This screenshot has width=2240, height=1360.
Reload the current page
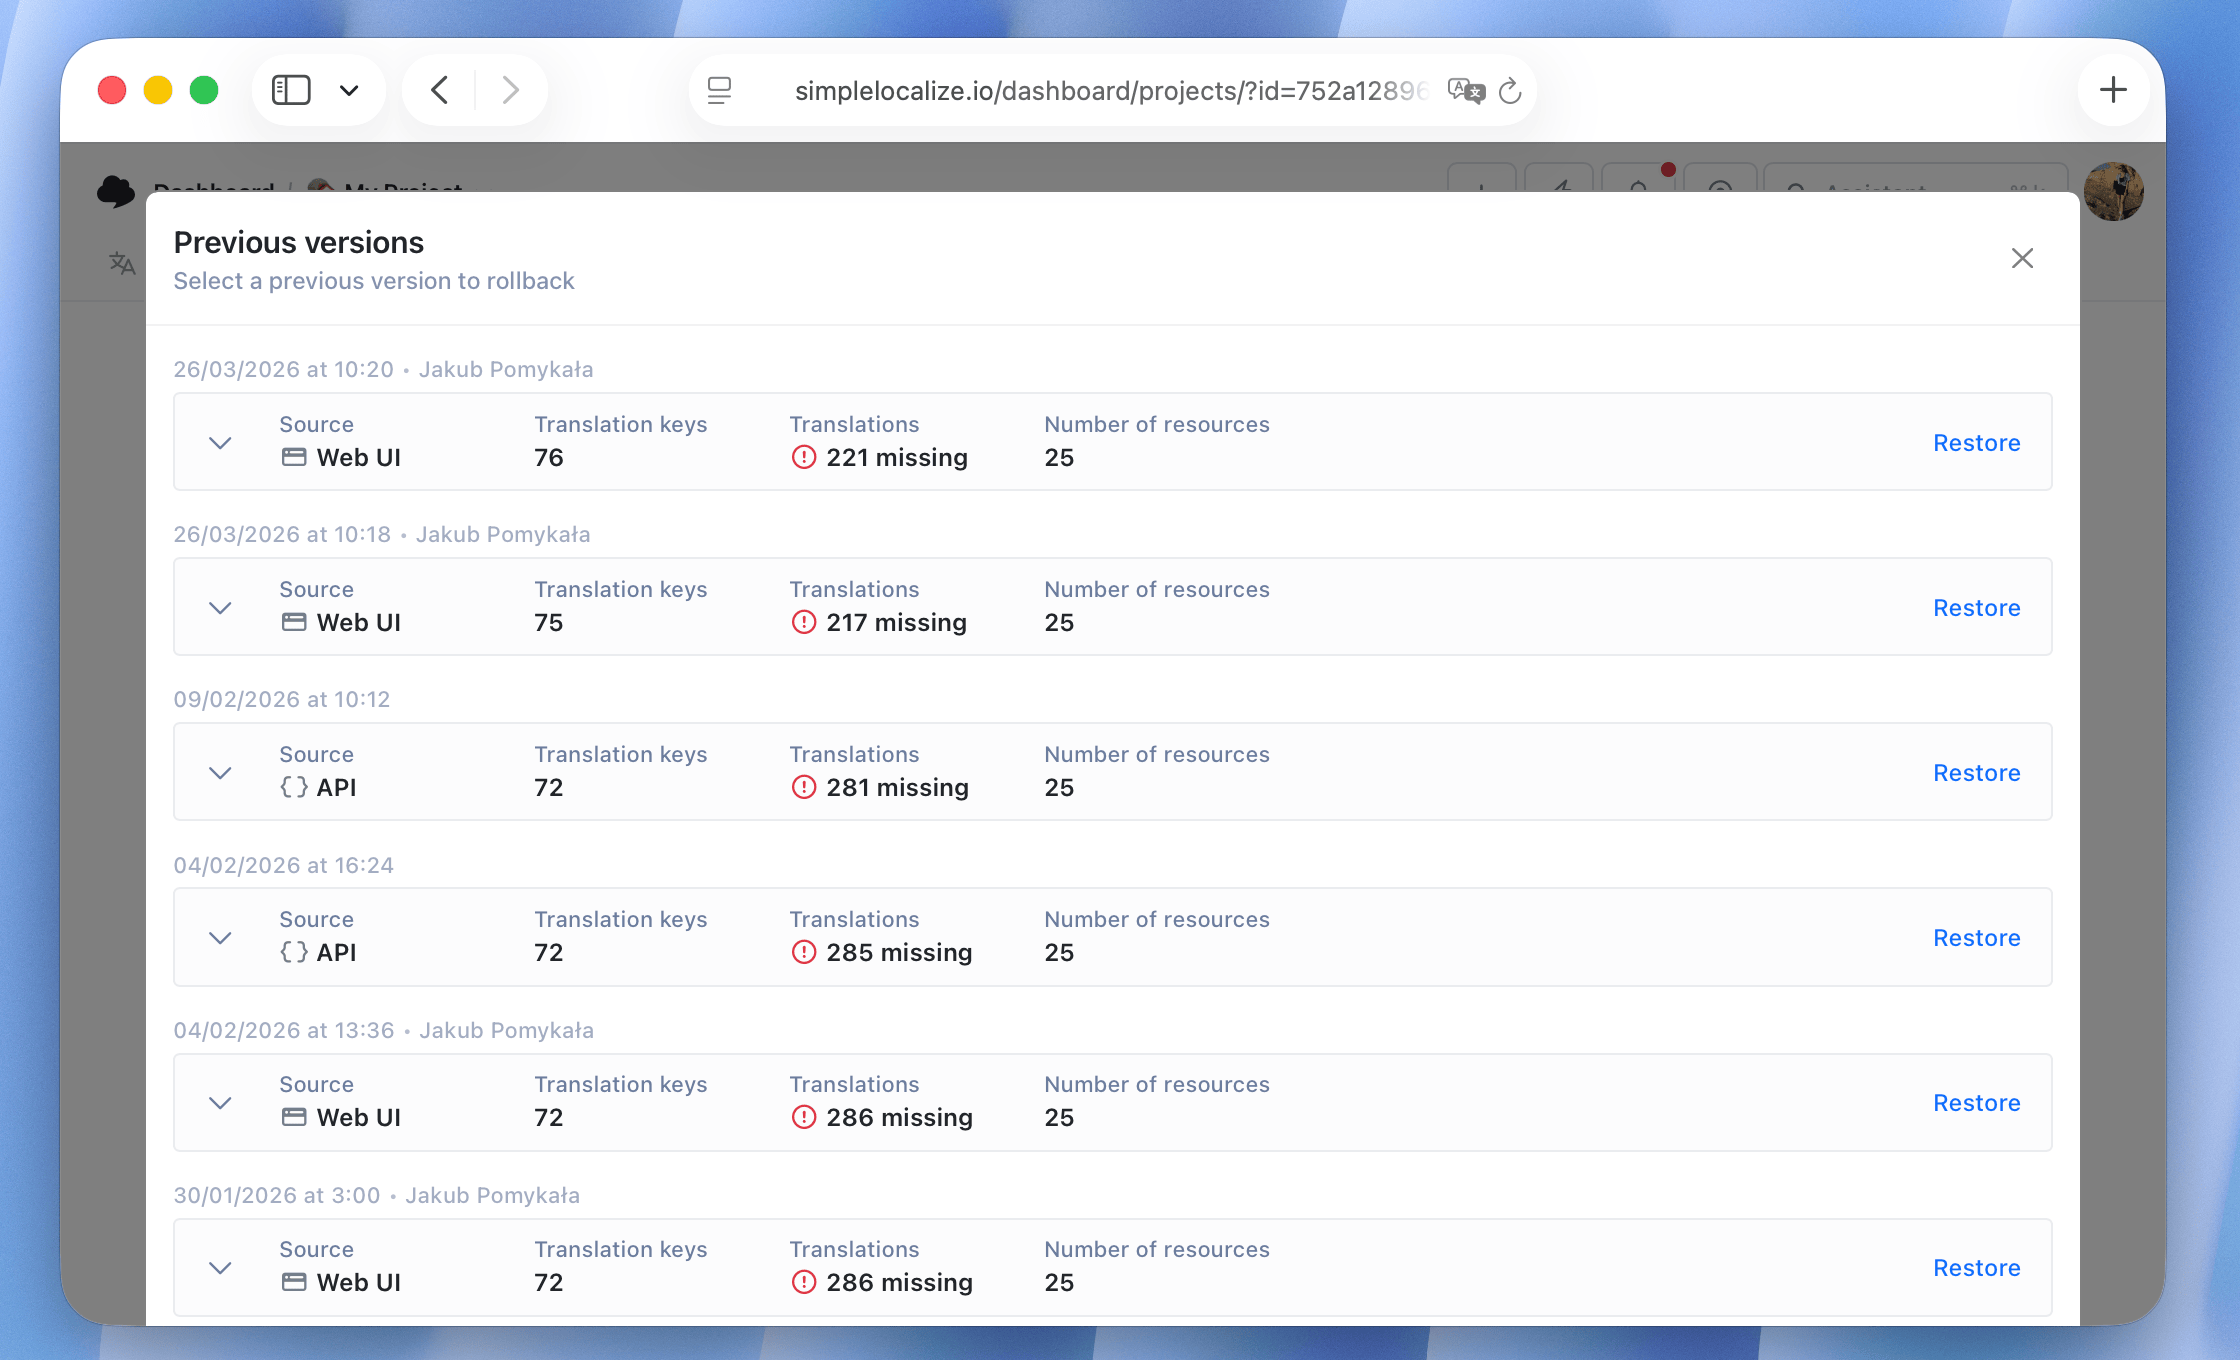(1511, 91)
